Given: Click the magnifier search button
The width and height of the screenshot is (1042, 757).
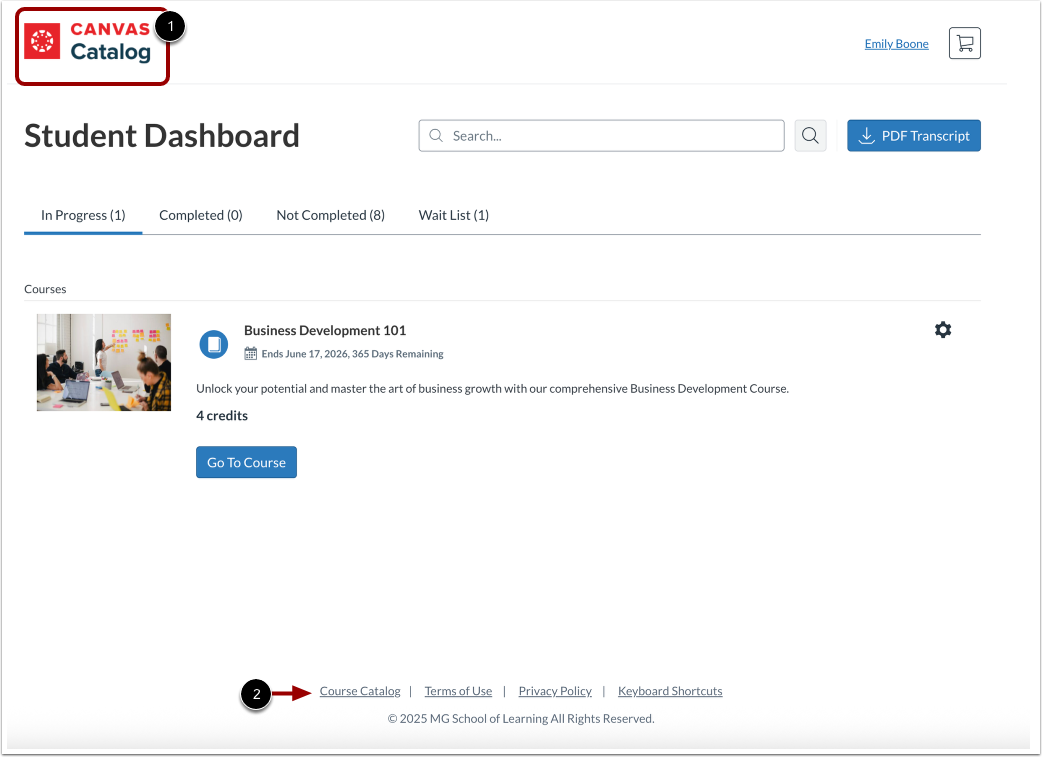Looking at the screenshot, I should click(x=810, y=136).
